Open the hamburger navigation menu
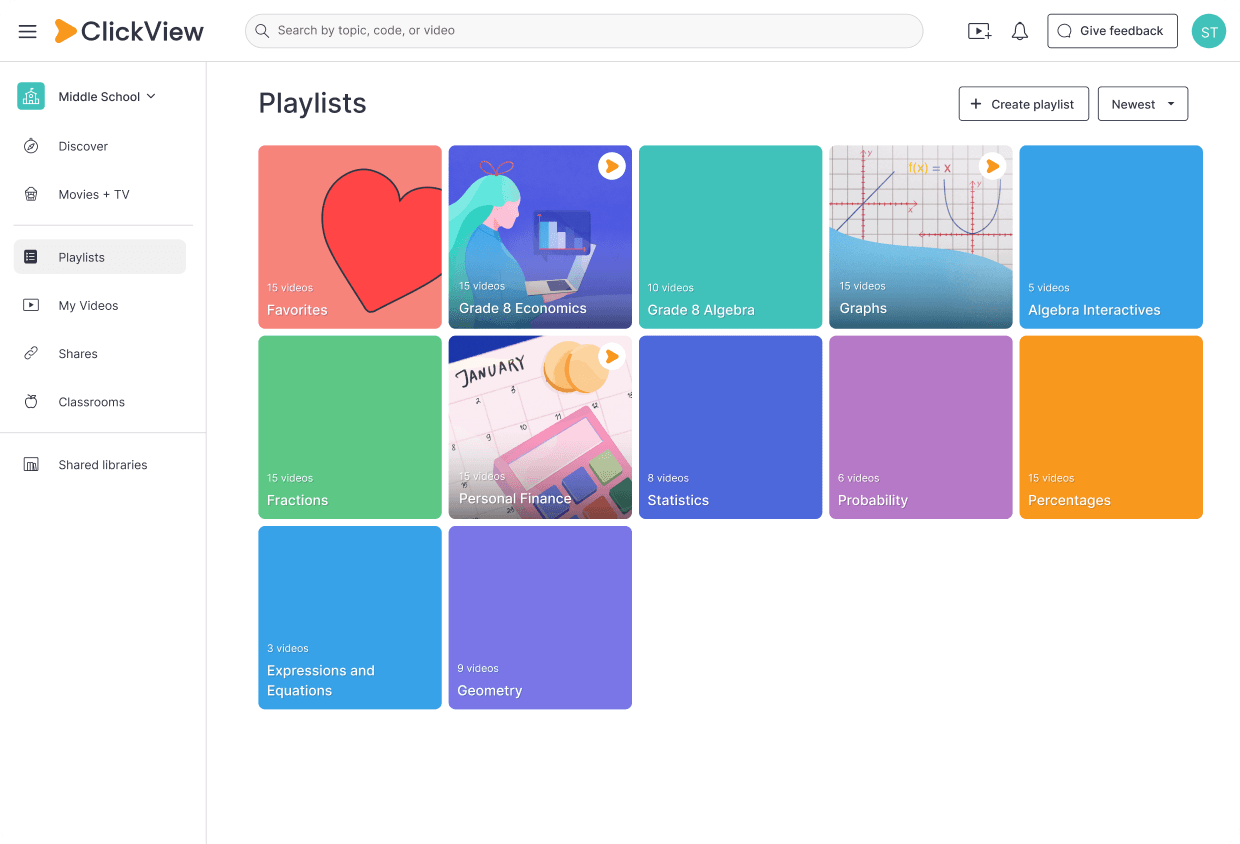Viewport: 1240px width, 844px height. coord(28,31)
